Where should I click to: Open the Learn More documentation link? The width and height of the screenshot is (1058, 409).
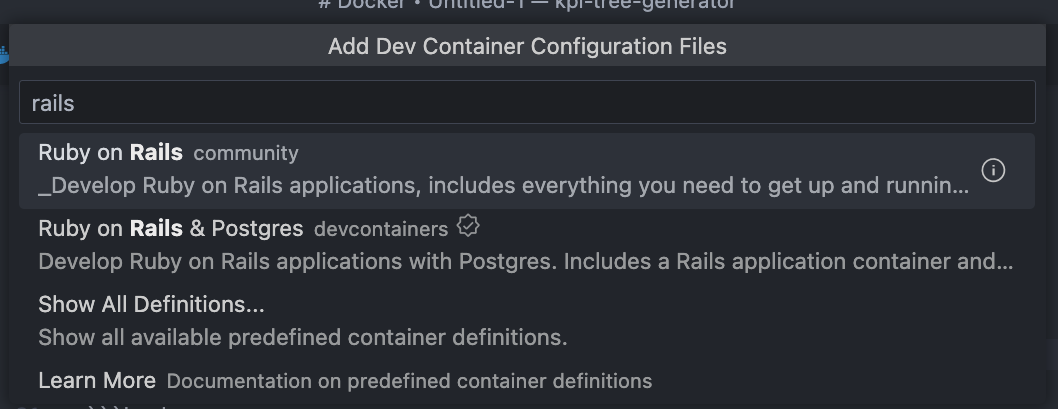coord(97,380)
